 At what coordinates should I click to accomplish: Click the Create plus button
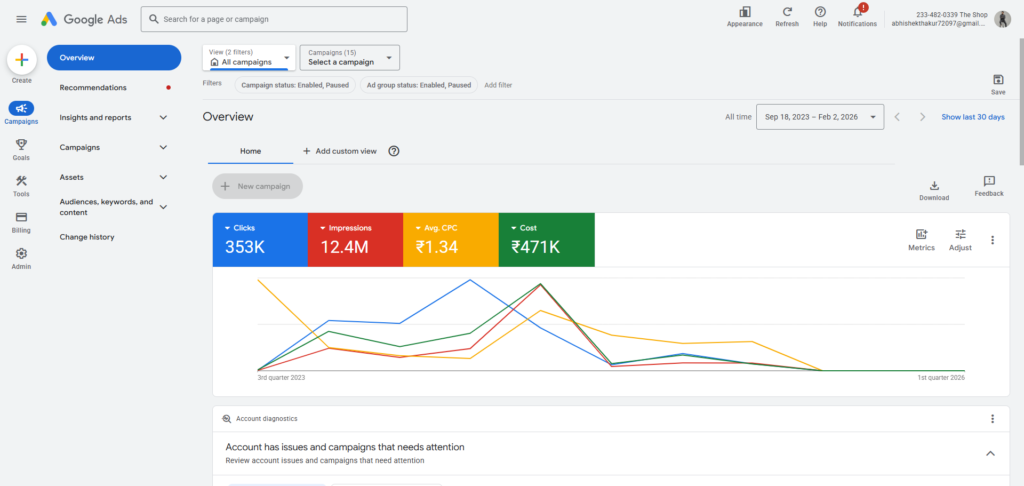point(21,60)
